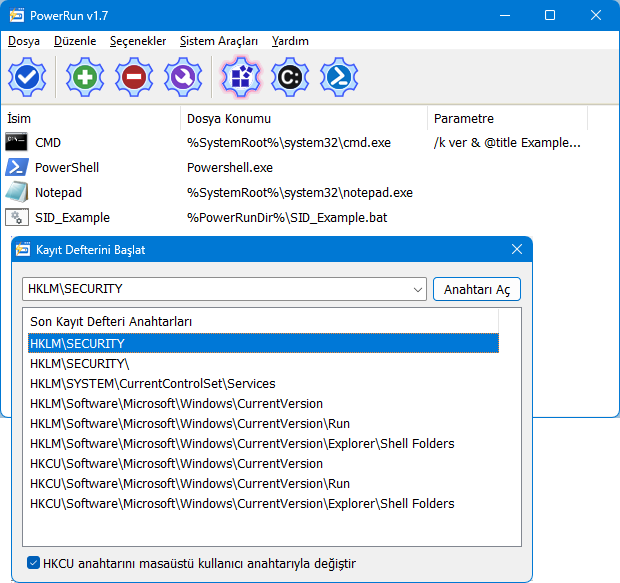Screen dimensions: 620x583
Task: Open the Sistem Araçları menu
Action: pos(219,41)
